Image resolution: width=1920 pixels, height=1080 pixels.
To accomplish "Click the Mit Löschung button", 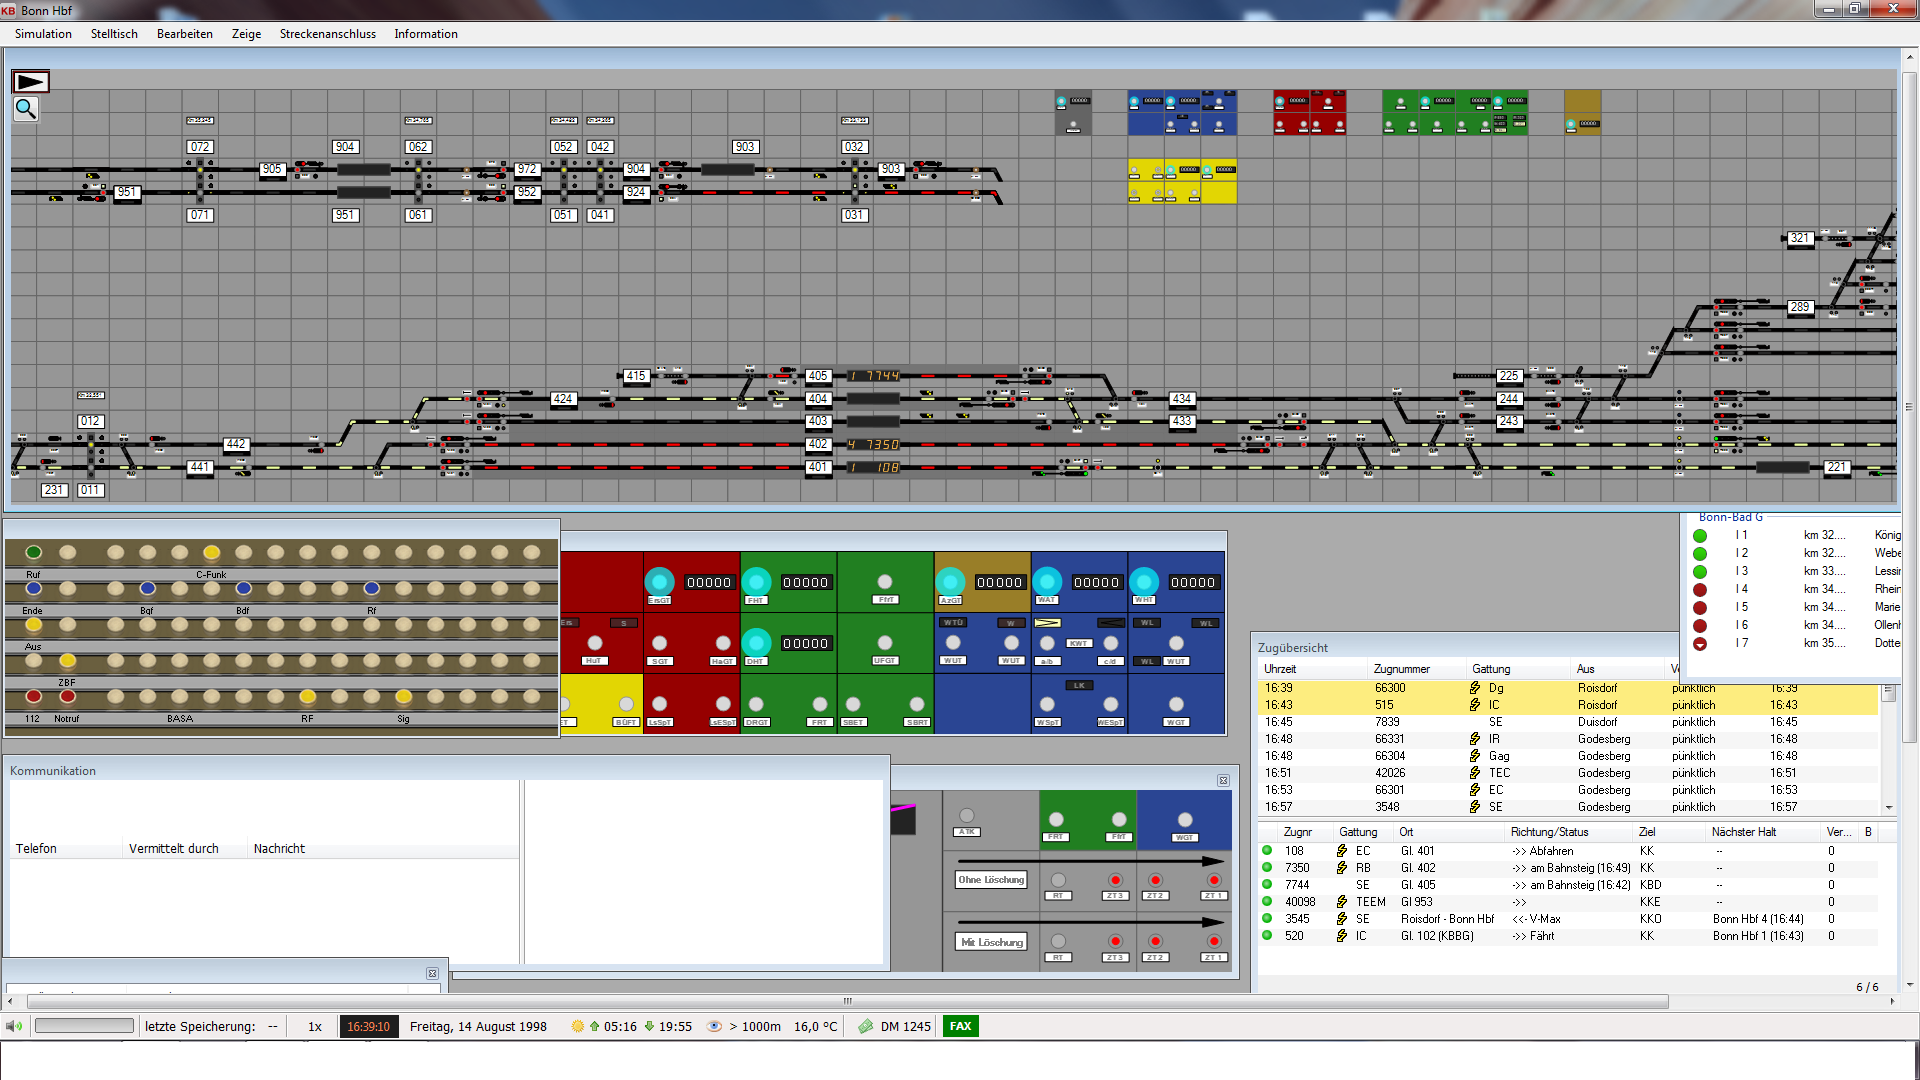I will pyautogui.click(x=991, y=942).
